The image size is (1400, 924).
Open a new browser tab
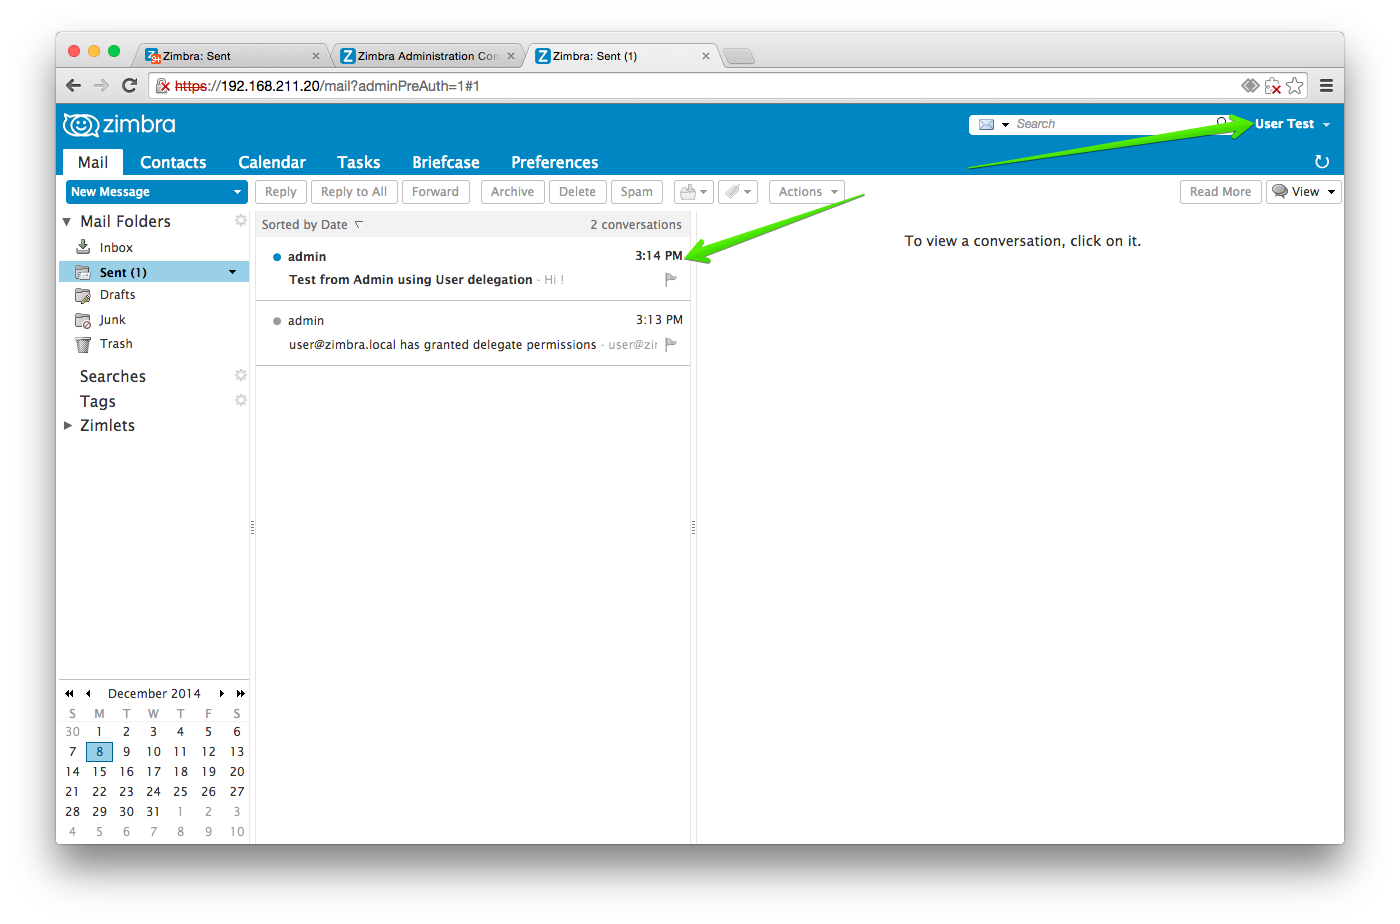pos(739,56)
